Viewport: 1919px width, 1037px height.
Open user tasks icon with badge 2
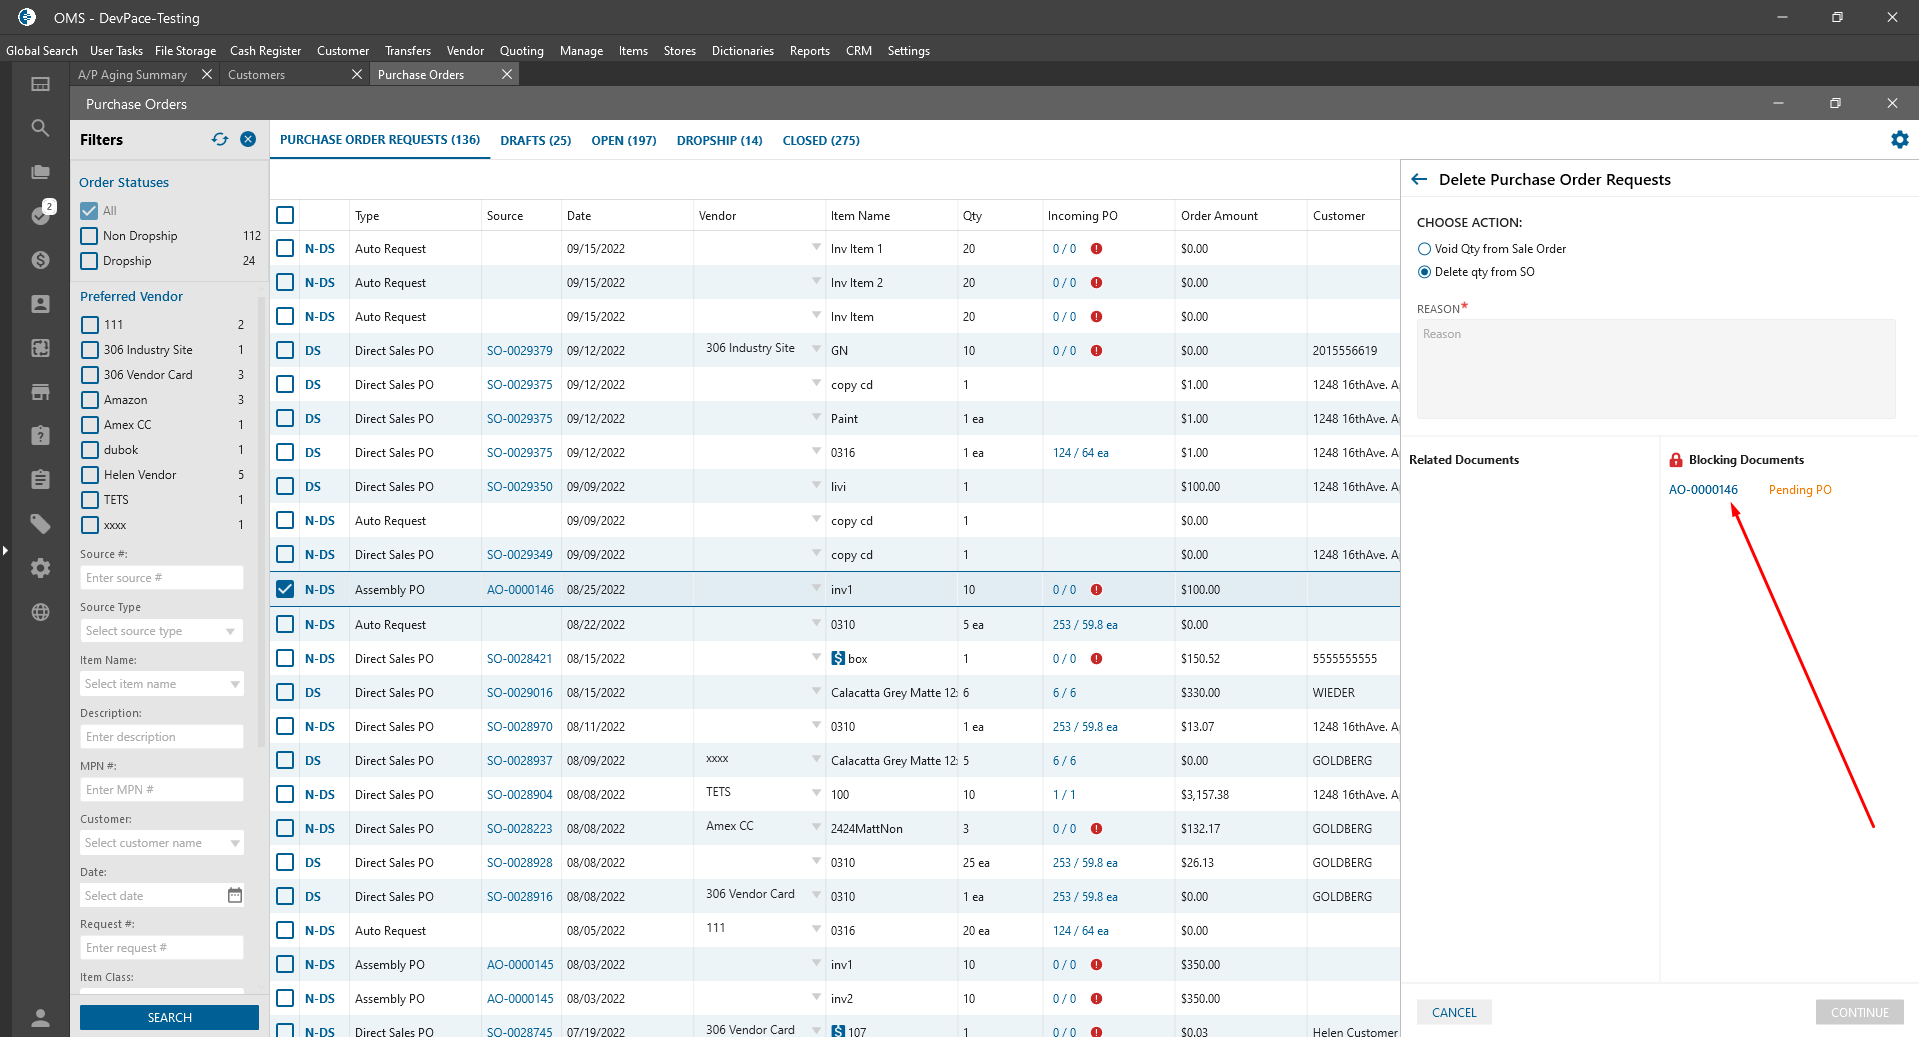(41, 214)
